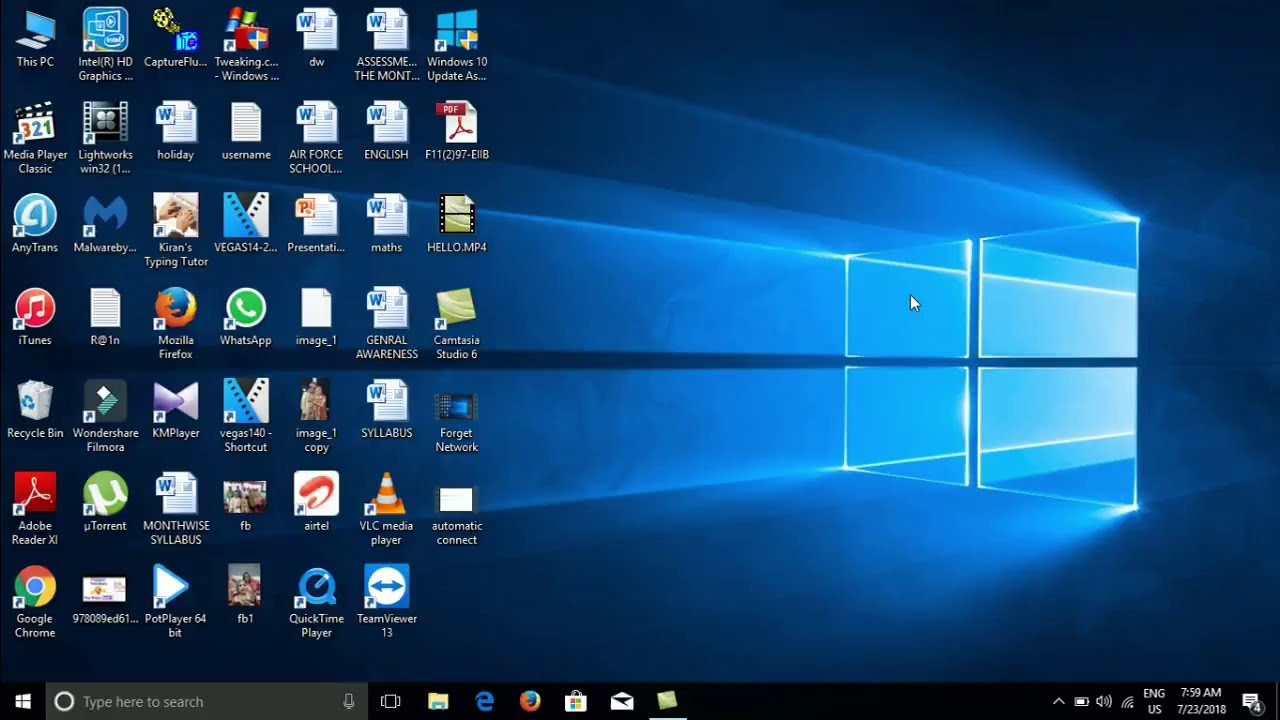Show hidden system tray icons
The width and height of the screenshot is (1280, 720).
point(1059,701)
